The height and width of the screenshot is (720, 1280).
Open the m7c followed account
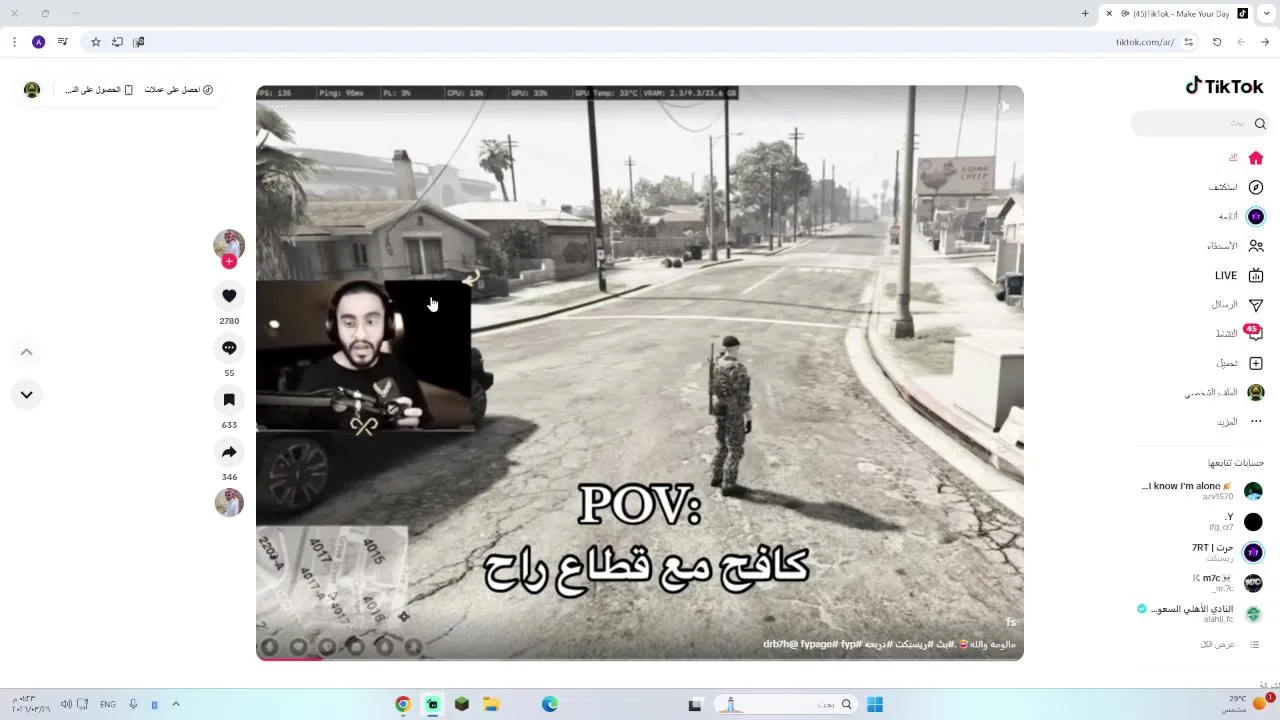click(1227, 583)
